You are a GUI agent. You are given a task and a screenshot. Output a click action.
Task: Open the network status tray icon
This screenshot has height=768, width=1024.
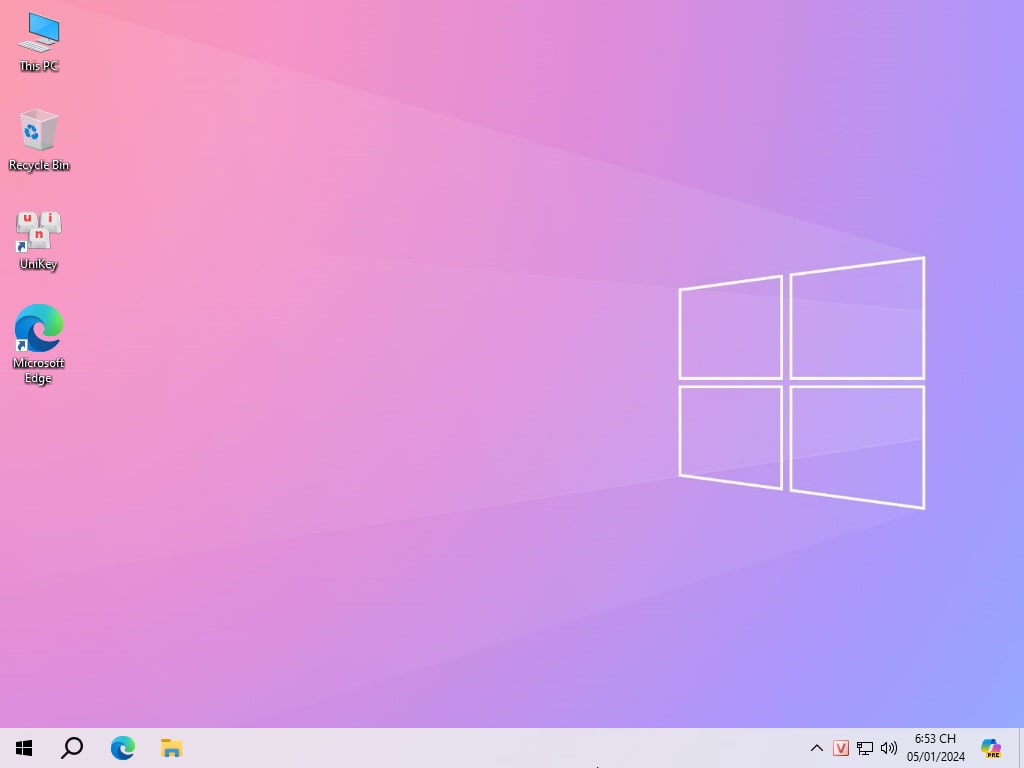pyautogui.click(x=865, y=748)
